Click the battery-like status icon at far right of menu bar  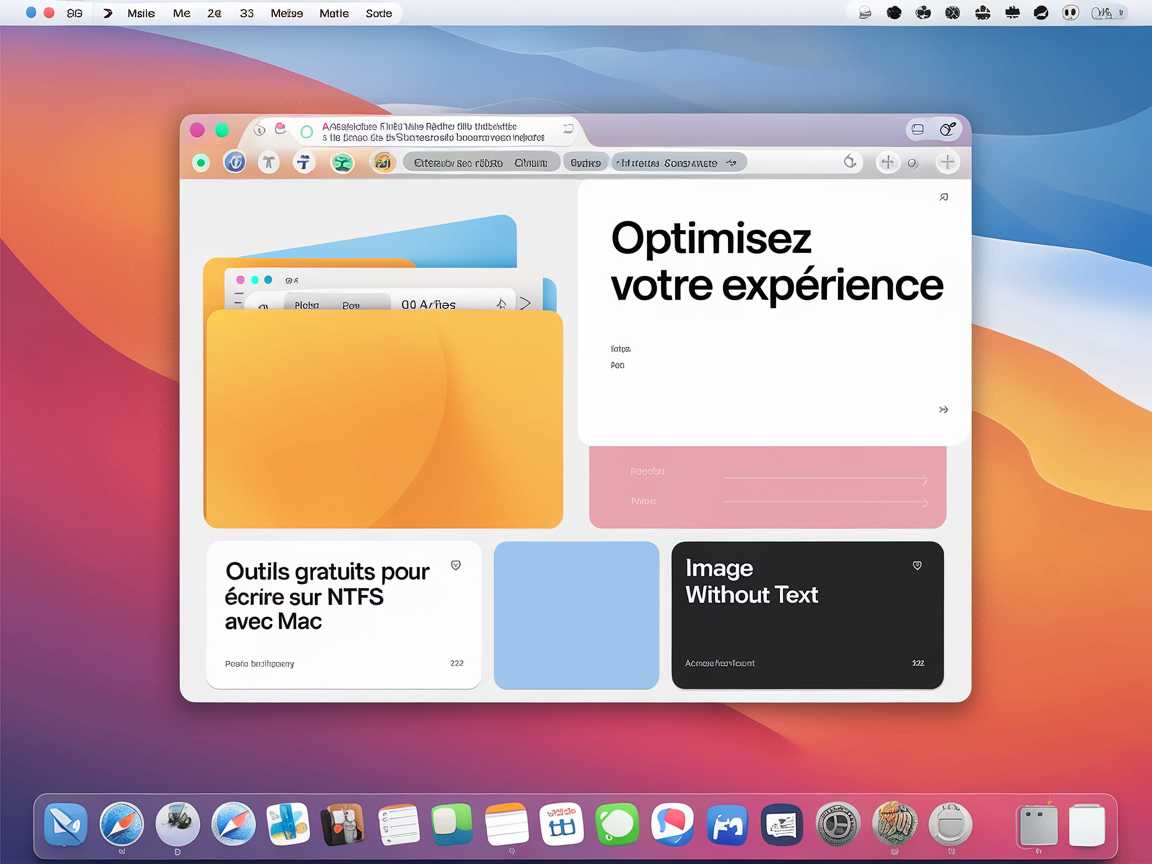tap(1107, 12)
